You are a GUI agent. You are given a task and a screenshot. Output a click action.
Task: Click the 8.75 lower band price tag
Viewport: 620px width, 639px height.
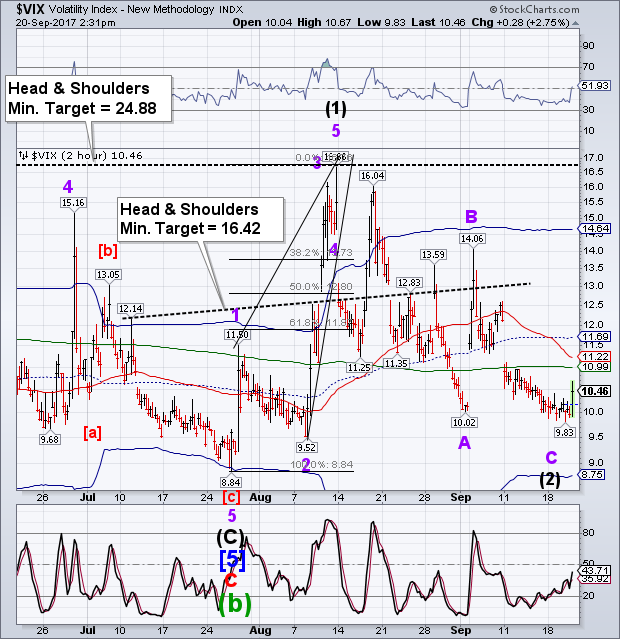[x=593, y=475]
